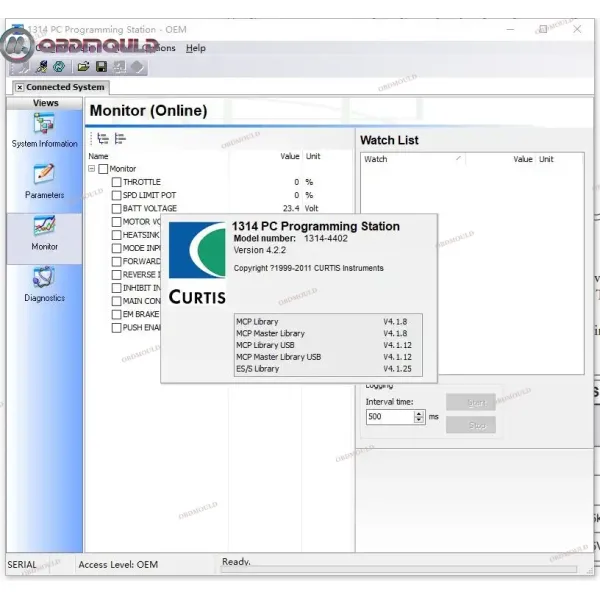Collapse the Monitor tree node
This screenshot has width=600, height=600.
pyautogui.click(x=92, y=169)
